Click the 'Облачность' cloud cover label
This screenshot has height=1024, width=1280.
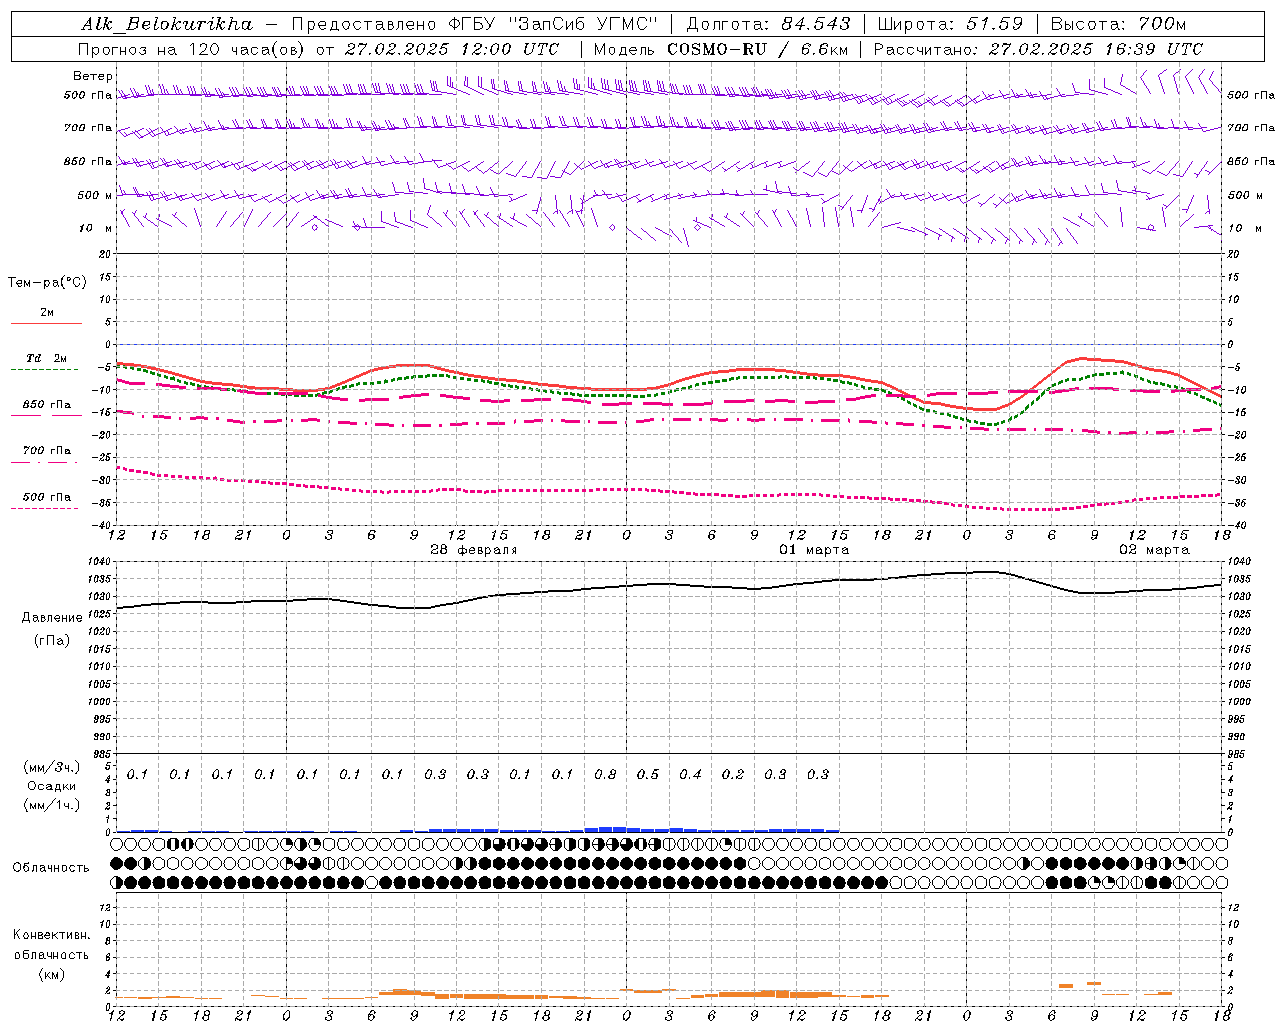[51, 868]
